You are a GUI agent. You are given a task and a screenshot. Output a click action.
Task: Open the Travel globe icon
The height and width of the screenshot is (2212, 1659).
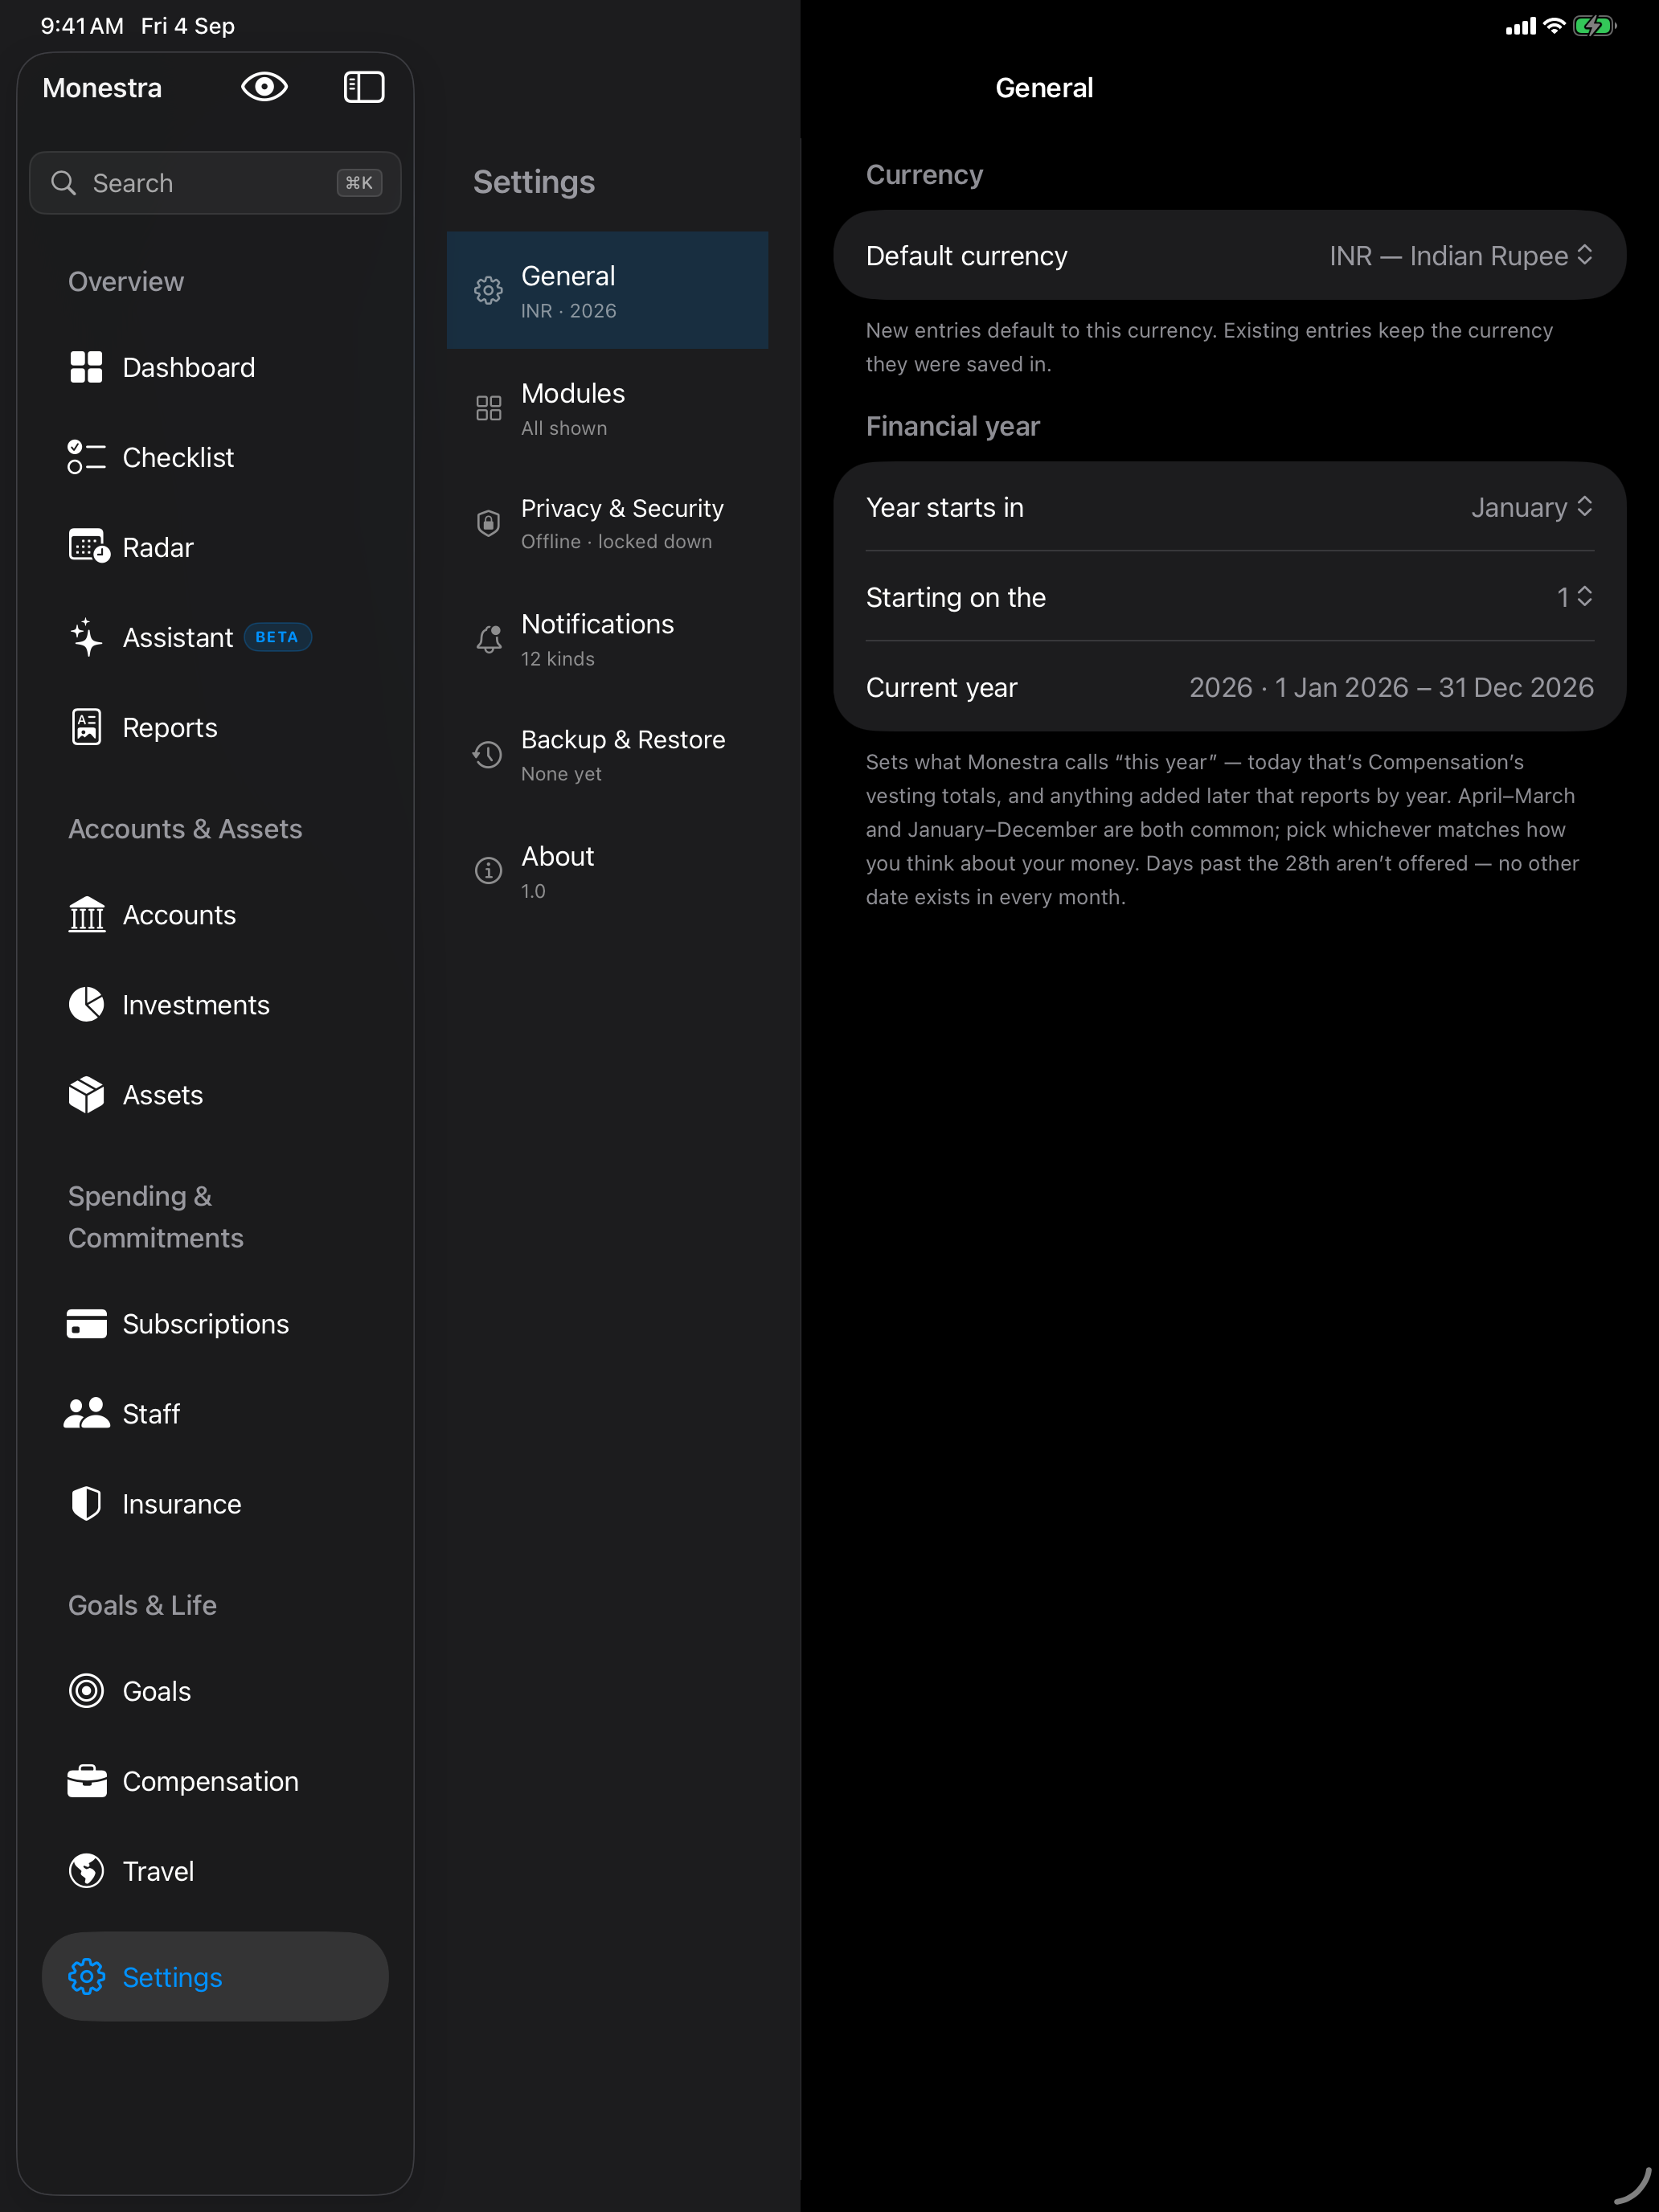click(86, 1870)
